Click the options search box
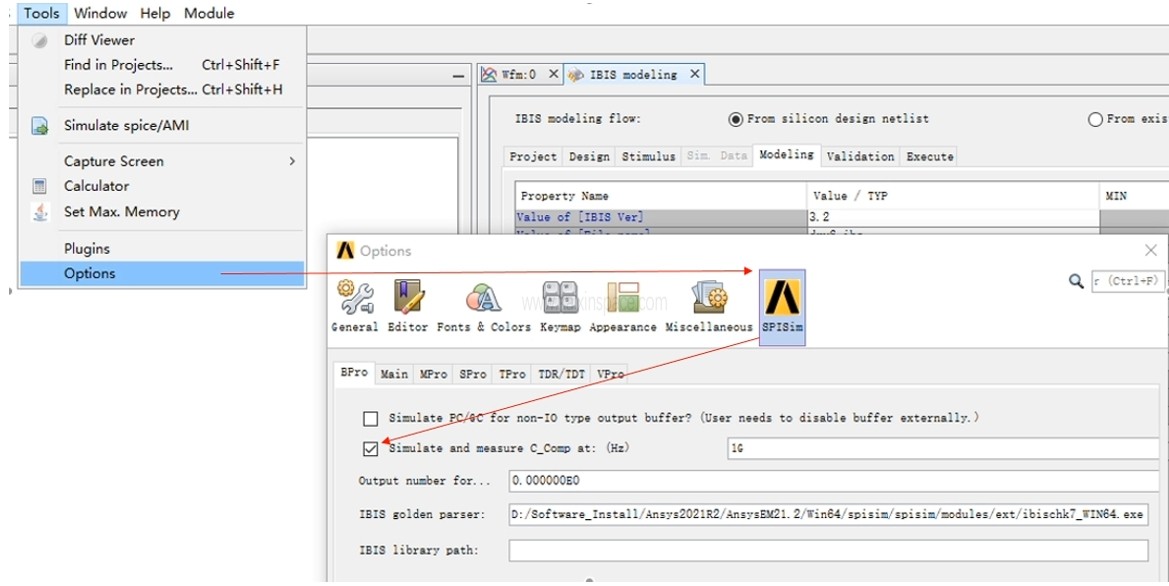This screenshot has width=1169, height=586. coord(1127,282)
